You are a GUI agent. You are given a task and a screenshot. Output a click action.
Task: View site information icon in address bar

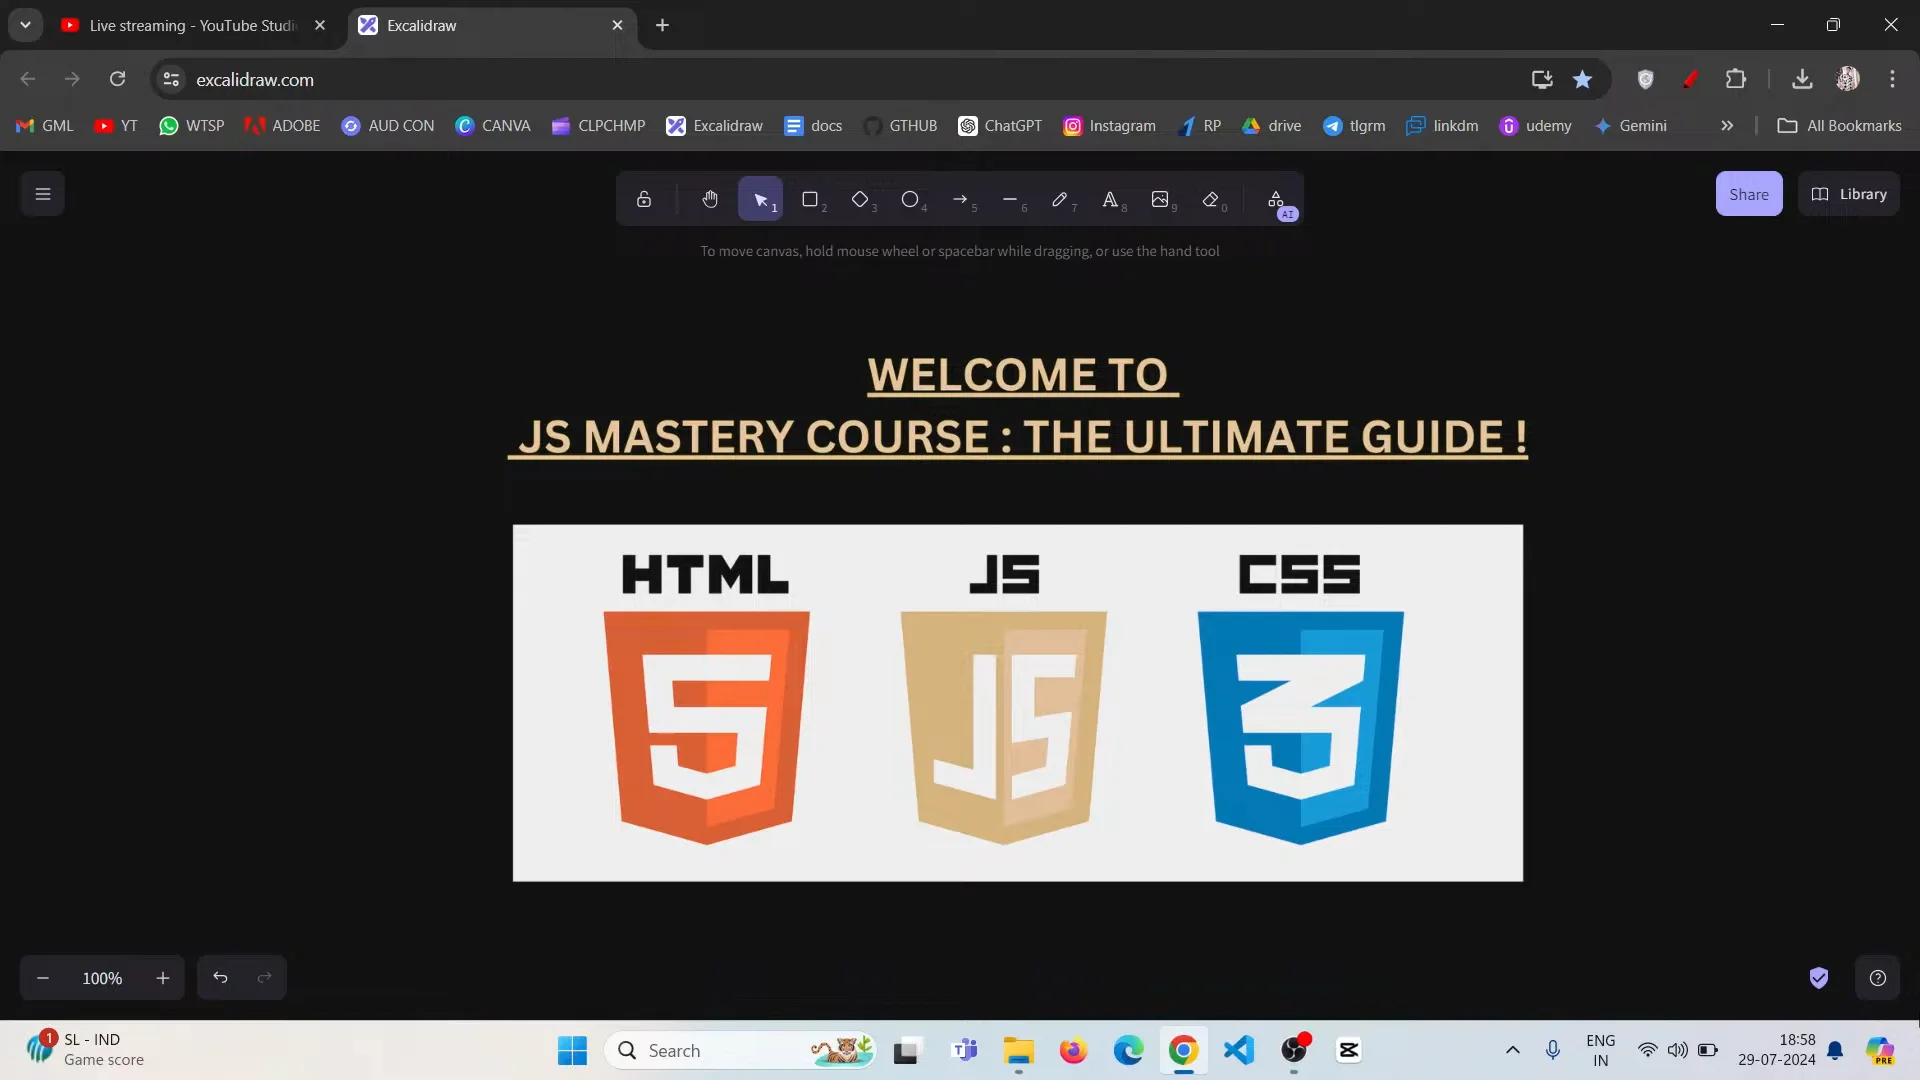pyautogui.click(x=171, y=79)
